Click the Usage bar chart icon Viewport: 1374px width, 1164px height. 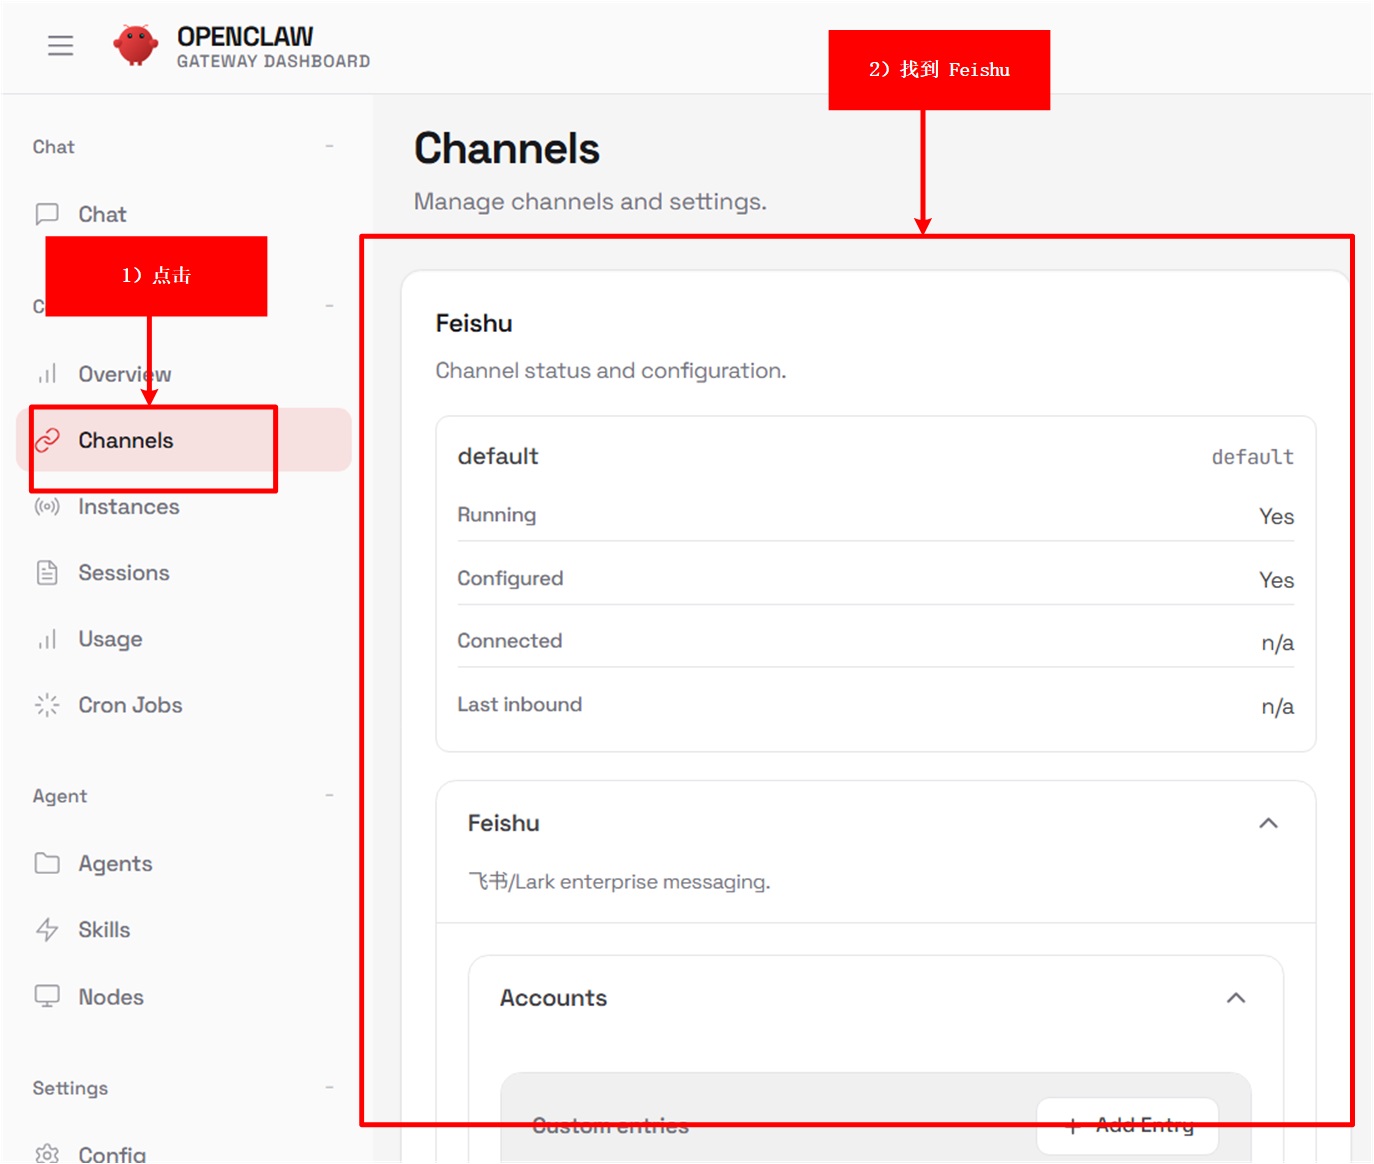pos(47,639)
